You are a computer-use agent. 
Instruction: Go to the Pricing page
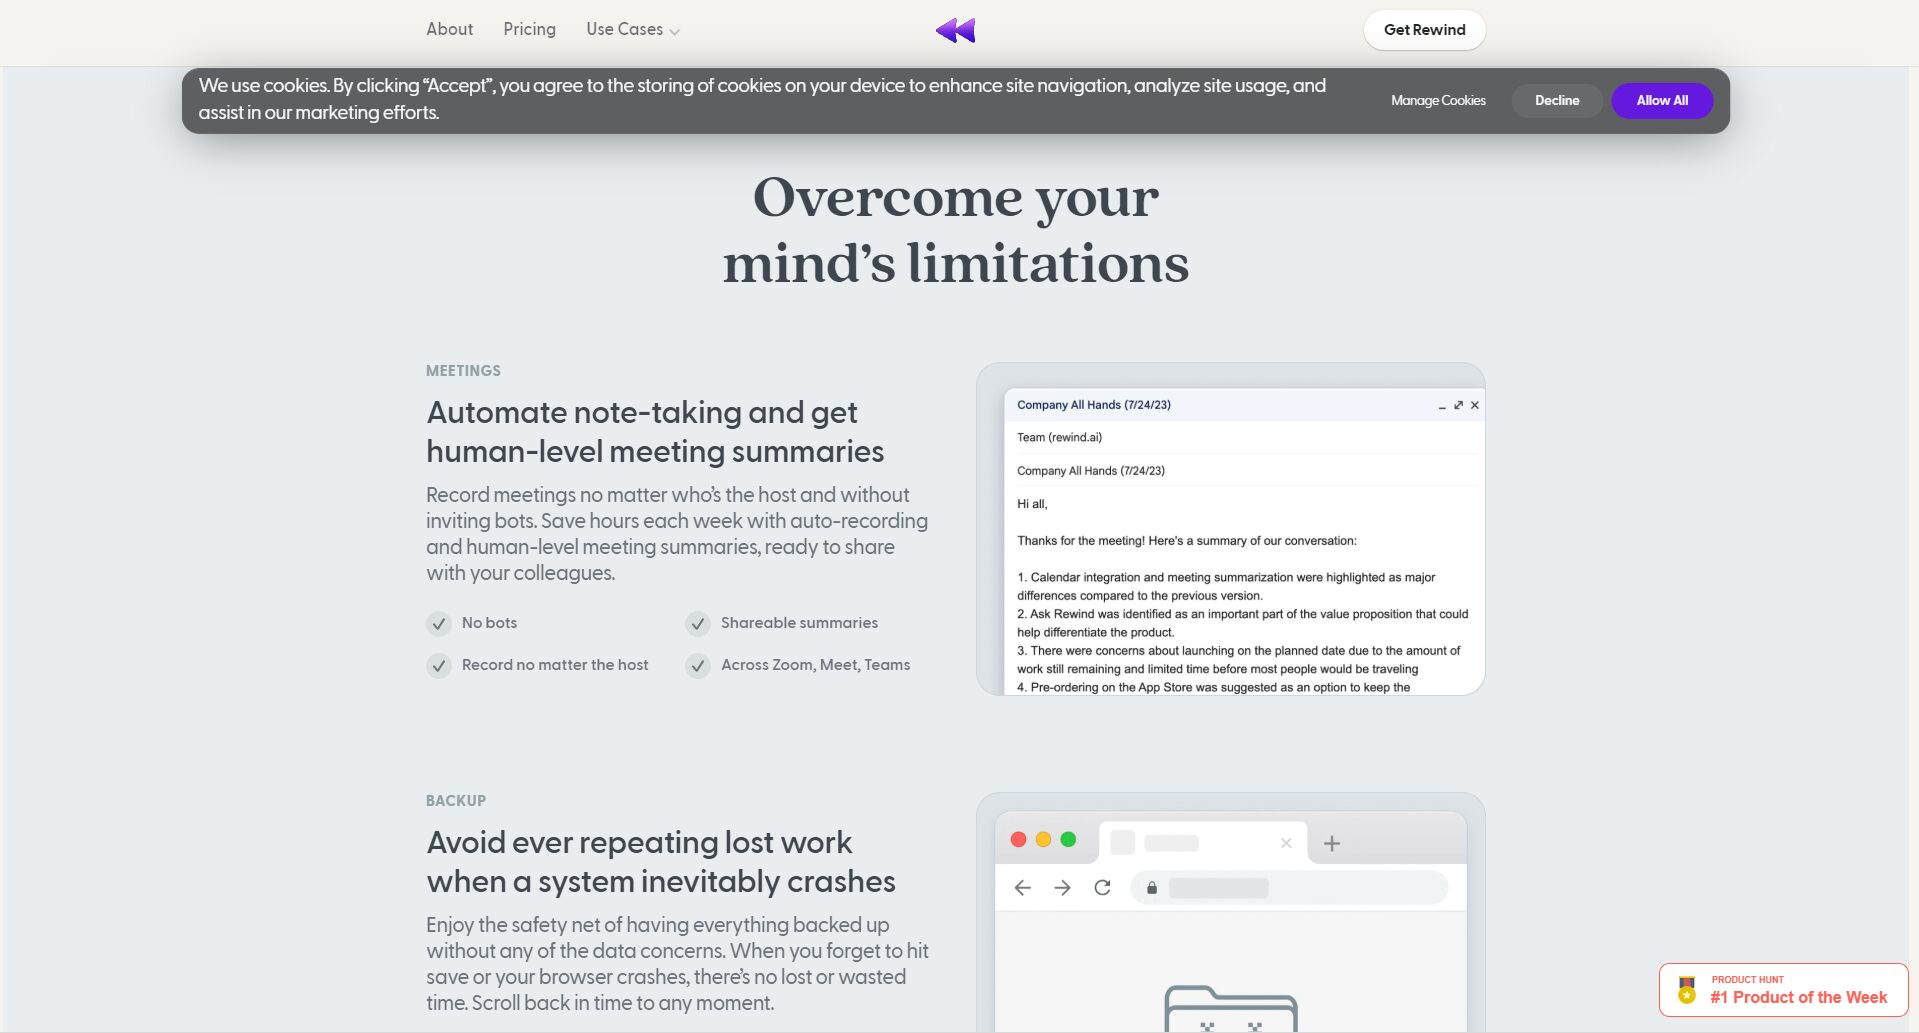pos(529,30)
